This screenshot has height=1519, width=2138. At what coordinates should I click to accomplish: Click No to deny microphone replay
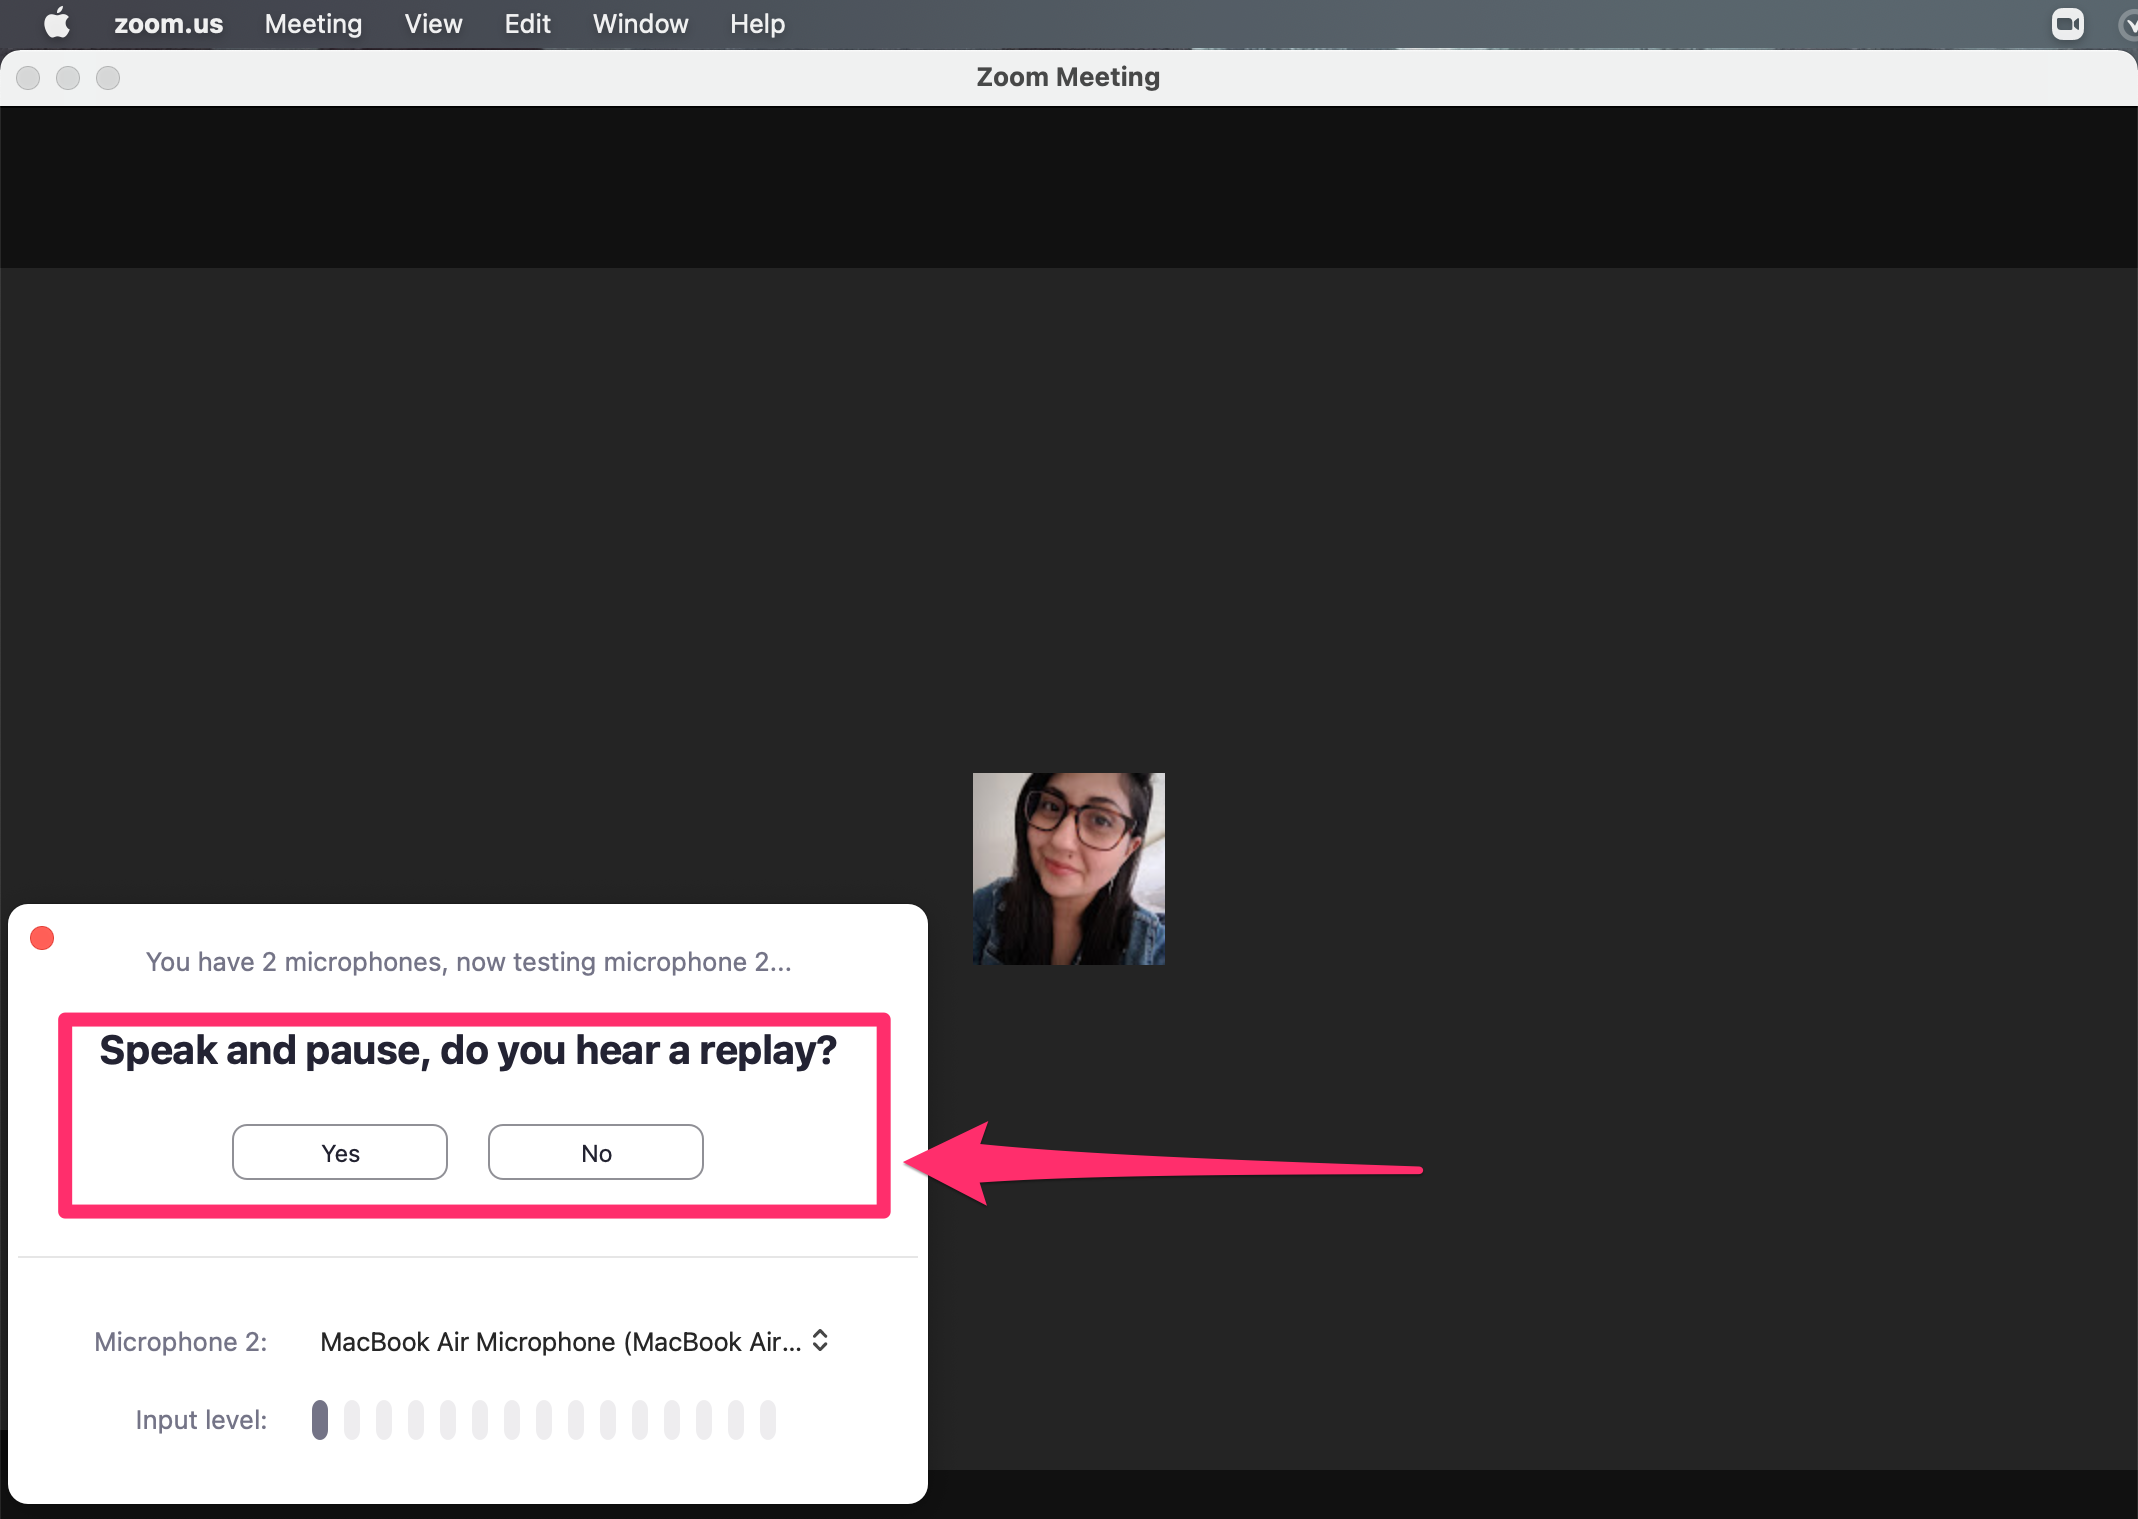click(595, 1152)
